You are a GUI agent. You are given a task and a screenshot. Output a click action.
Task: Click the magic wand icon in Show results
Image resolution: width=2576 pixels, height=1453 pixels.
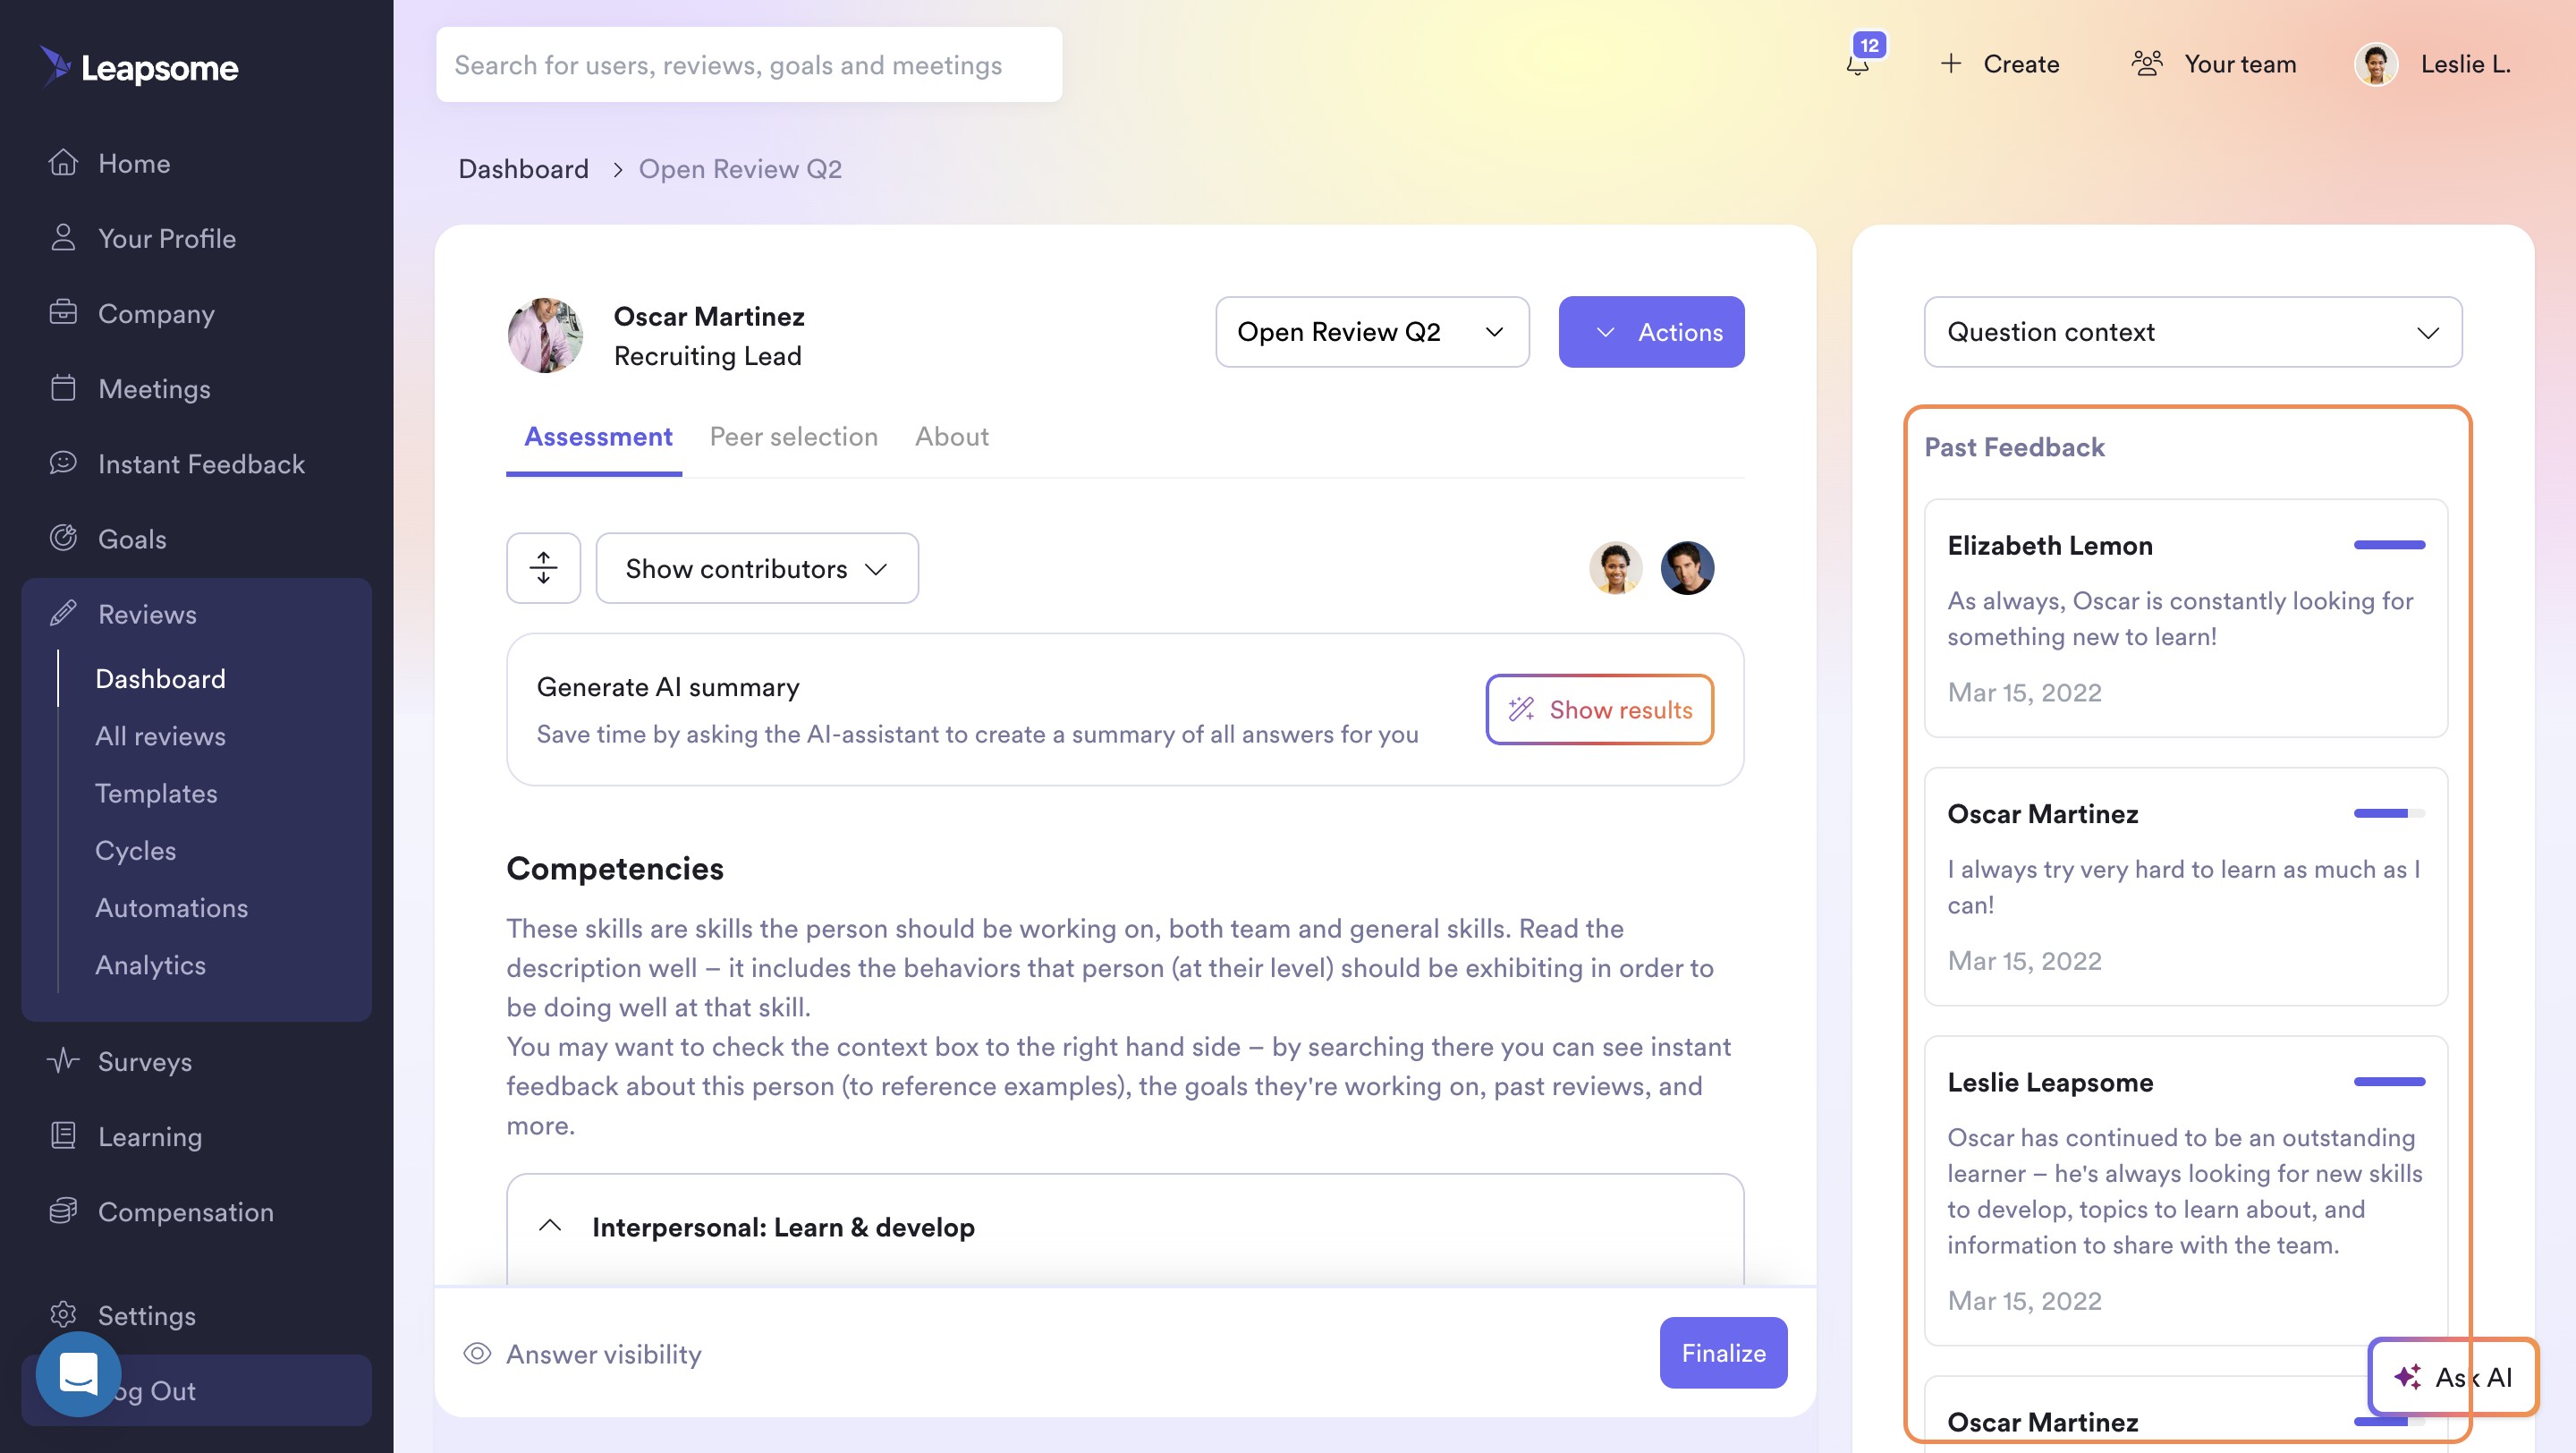(x=1521, y=709)
